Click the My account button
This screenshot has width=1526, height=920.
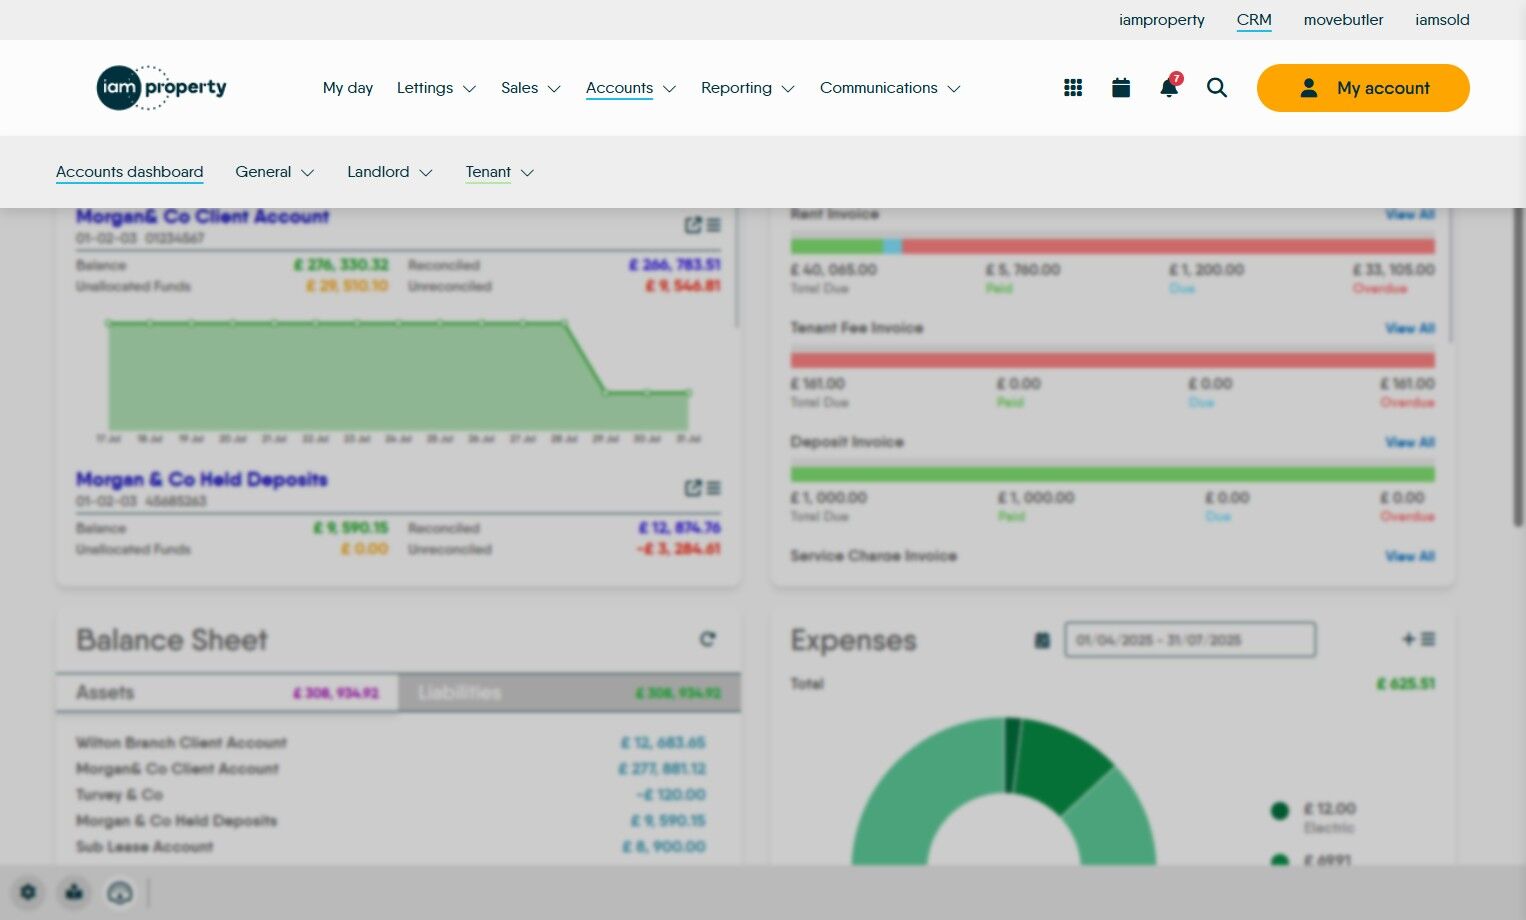point(1363,88)
